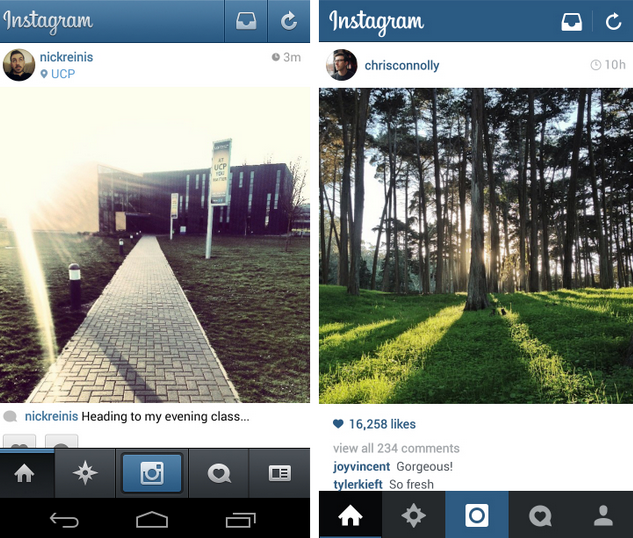
Task: Open inbox tray in right Instagram header
Action: click(x=572, y=21)
